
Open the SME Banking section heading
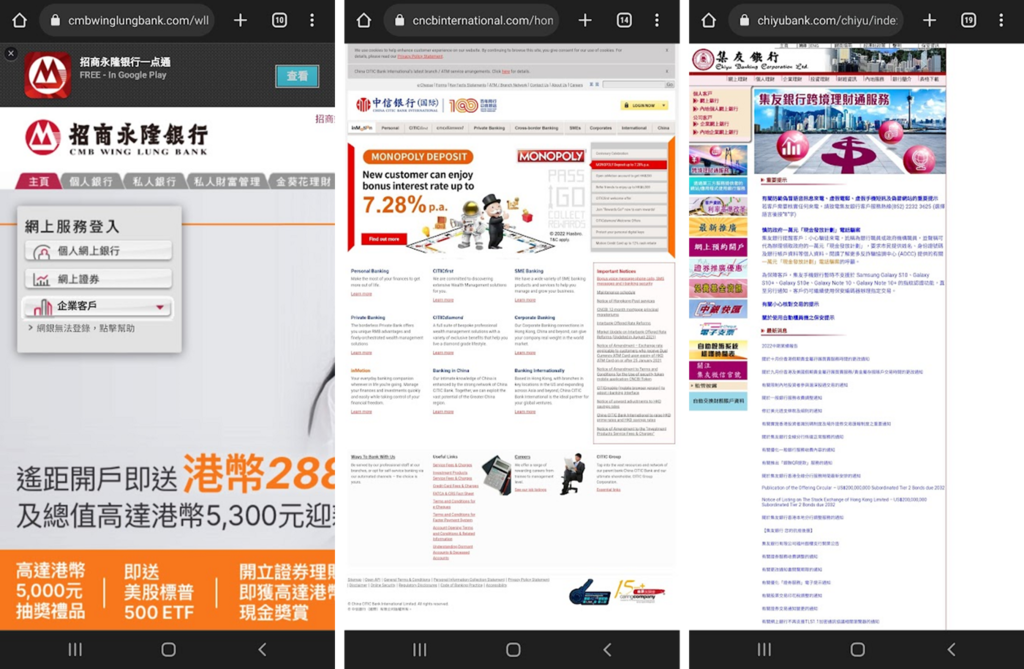[529, 270]
